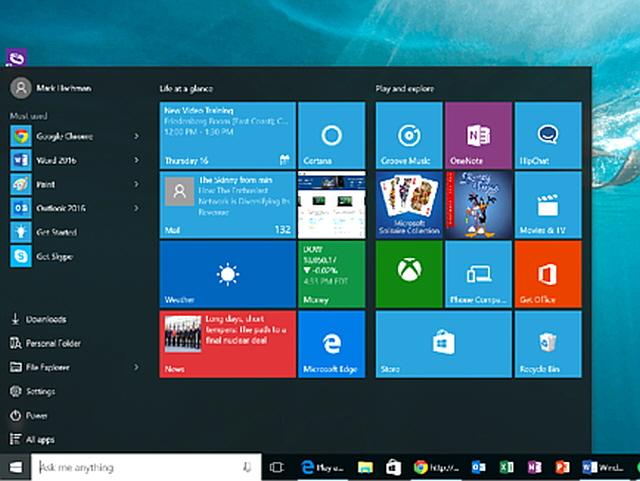Launch the Microsoft Edge tile
This screenshot has width=640, height=481.
331,344
